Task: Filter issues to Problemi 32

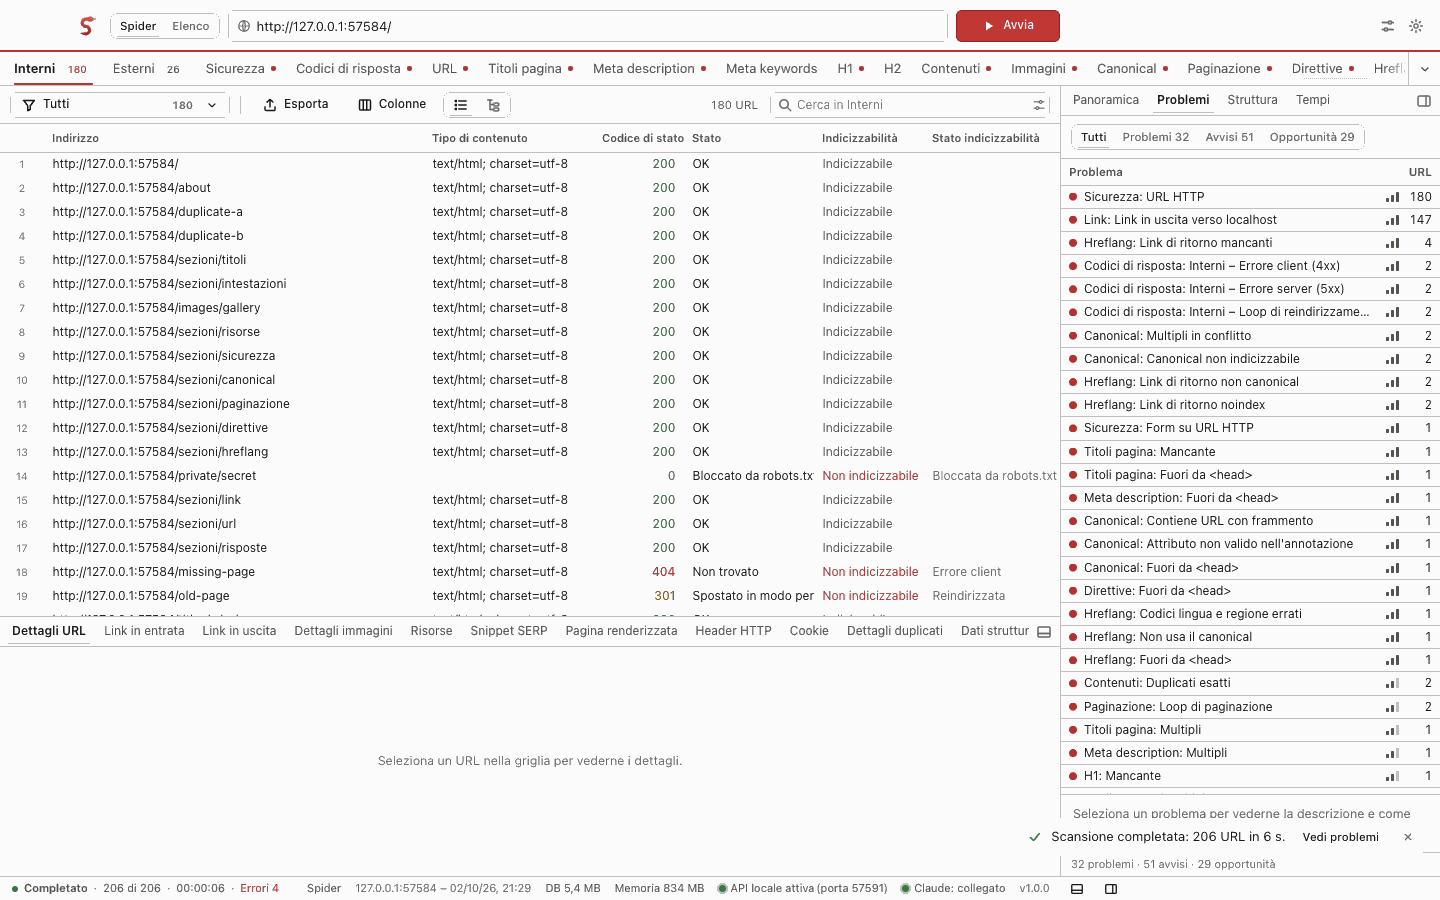Action: (x=1156, y=137)
